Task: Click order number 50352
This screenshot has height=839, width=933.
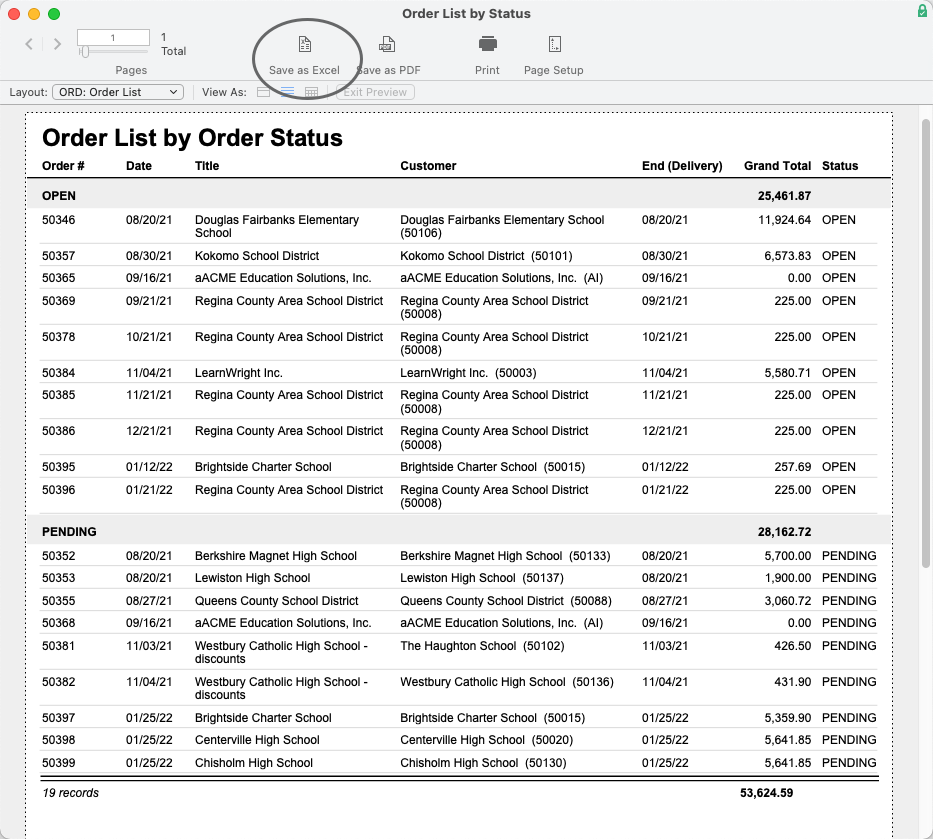Action: pyautogui.click(x=58, y=556)
